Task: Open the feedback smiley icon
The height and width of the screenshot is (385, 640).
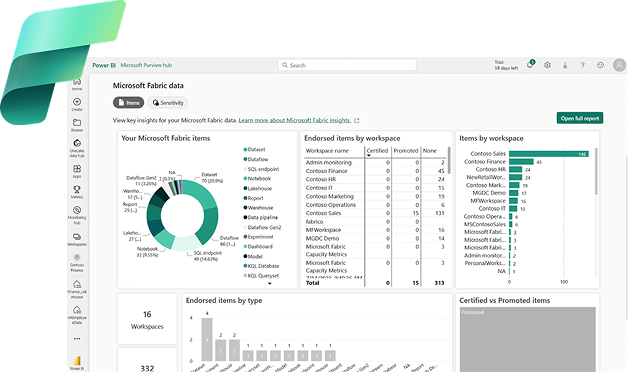Action: coord(600,65)
